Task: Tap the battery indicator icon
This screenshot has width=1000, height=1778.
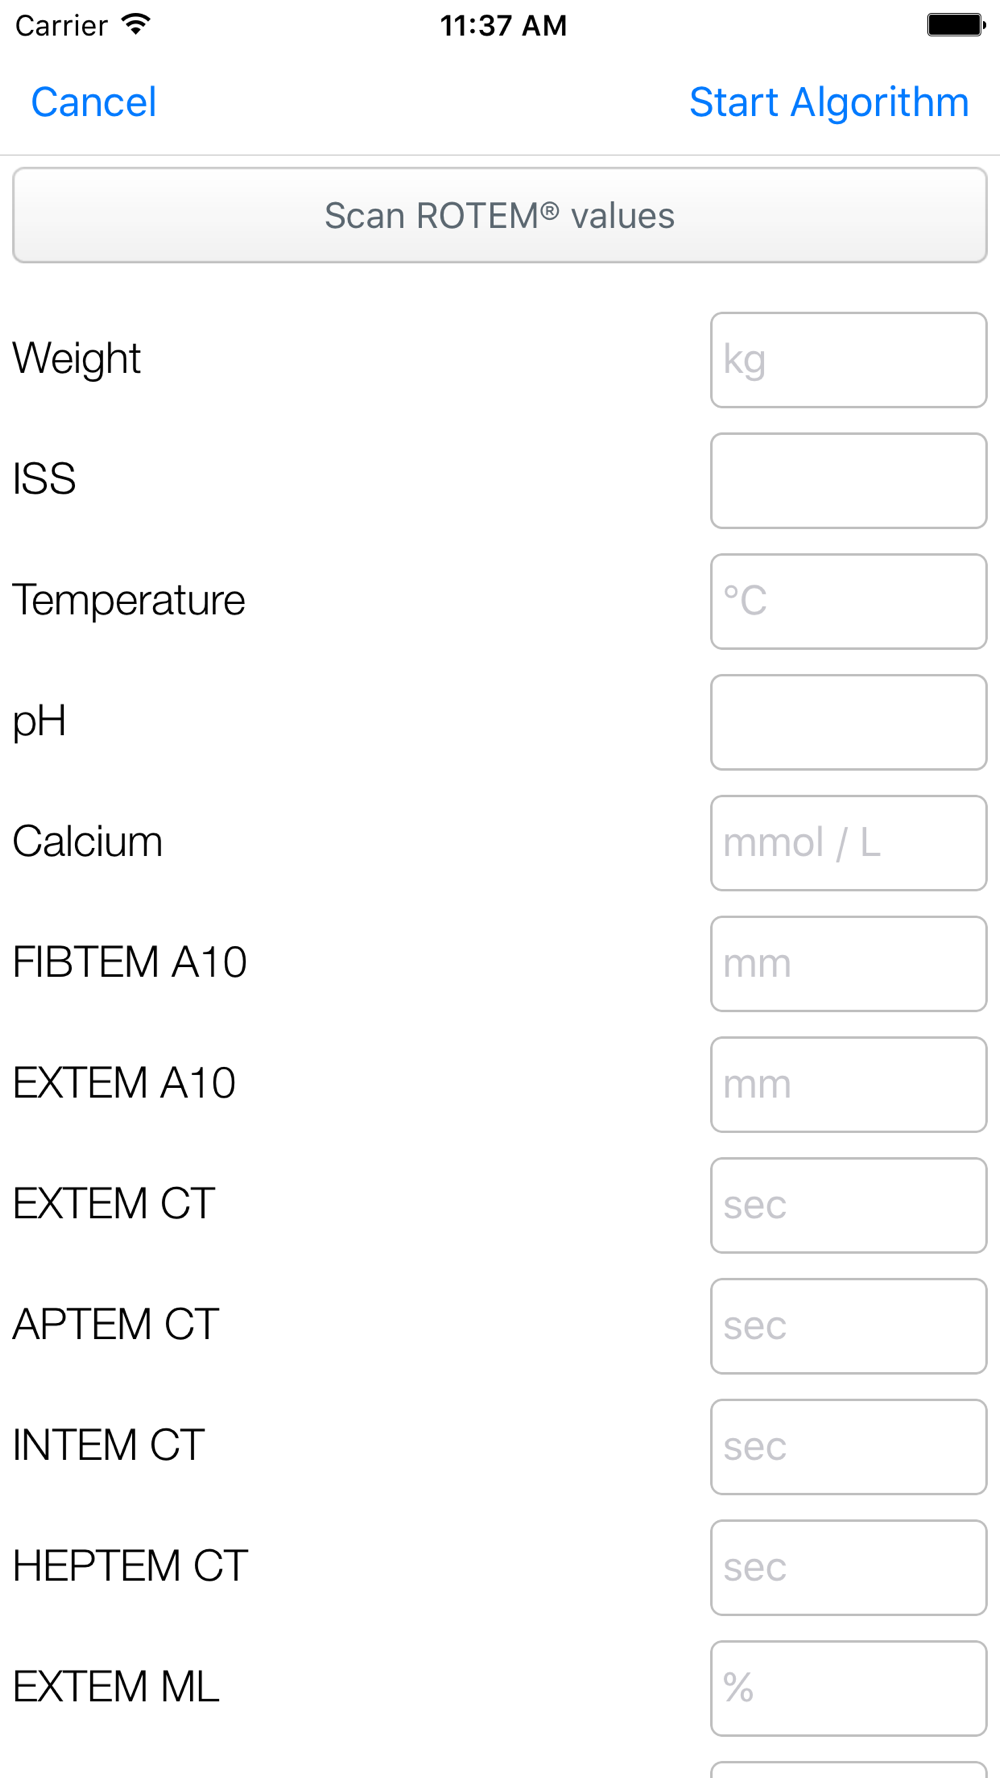Action: coord(955,25)
